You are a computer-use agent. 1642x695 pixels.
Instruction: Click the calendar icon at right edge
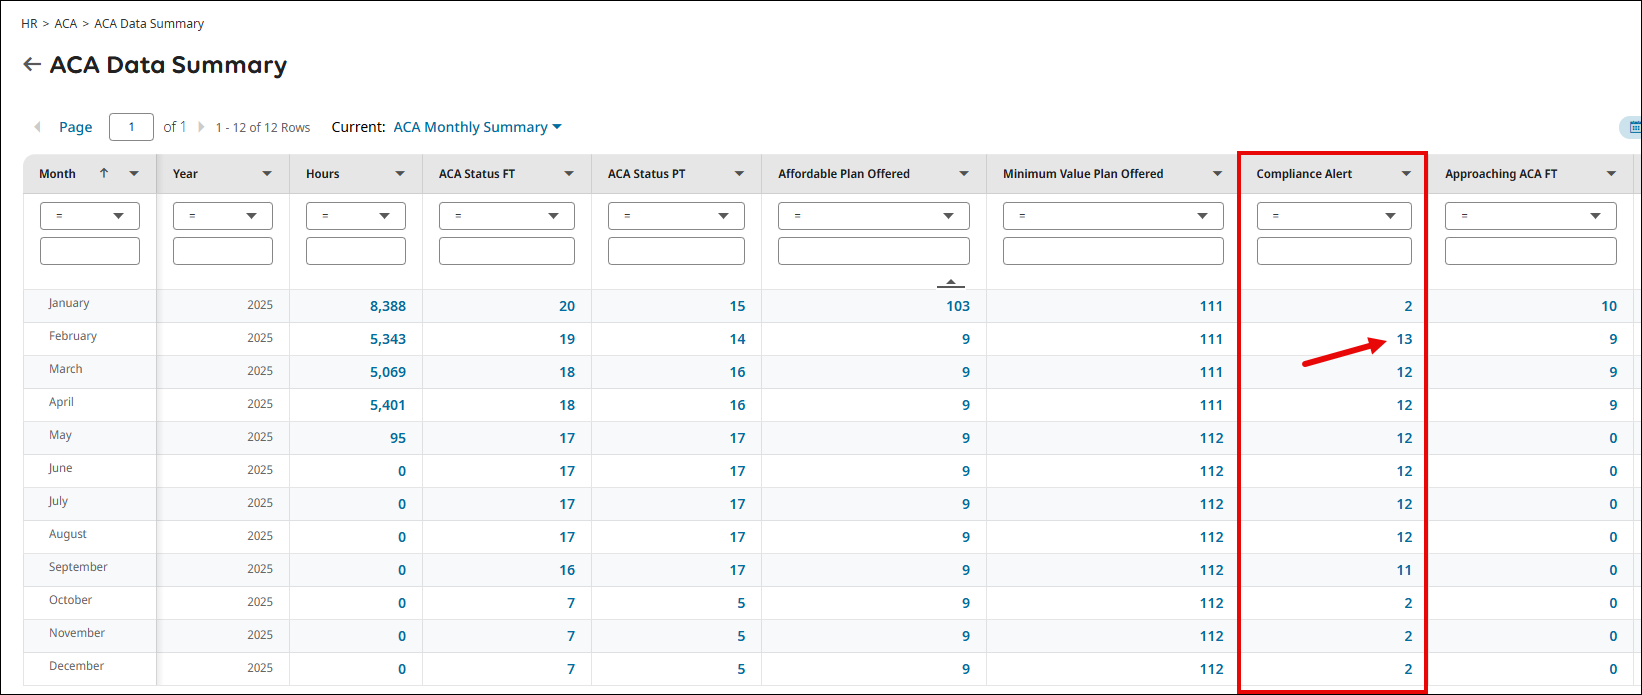click(1634, 127)
